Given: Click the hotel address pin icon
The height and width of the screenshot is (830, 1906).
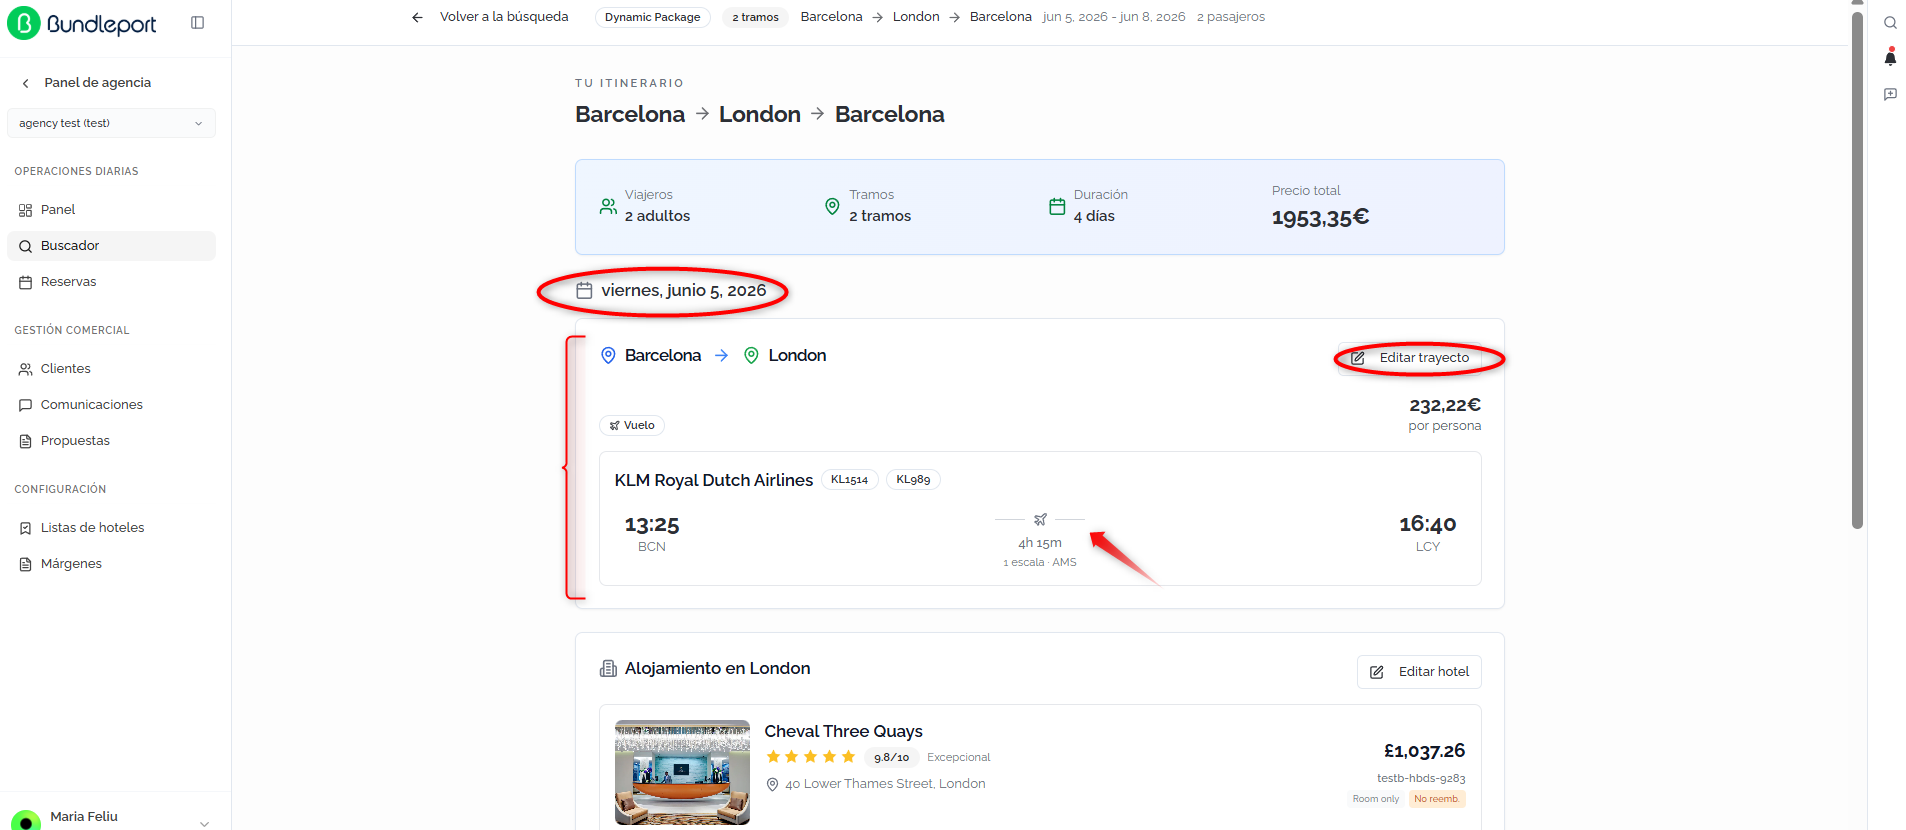Looking at the screenshot, I should (772, 785).
